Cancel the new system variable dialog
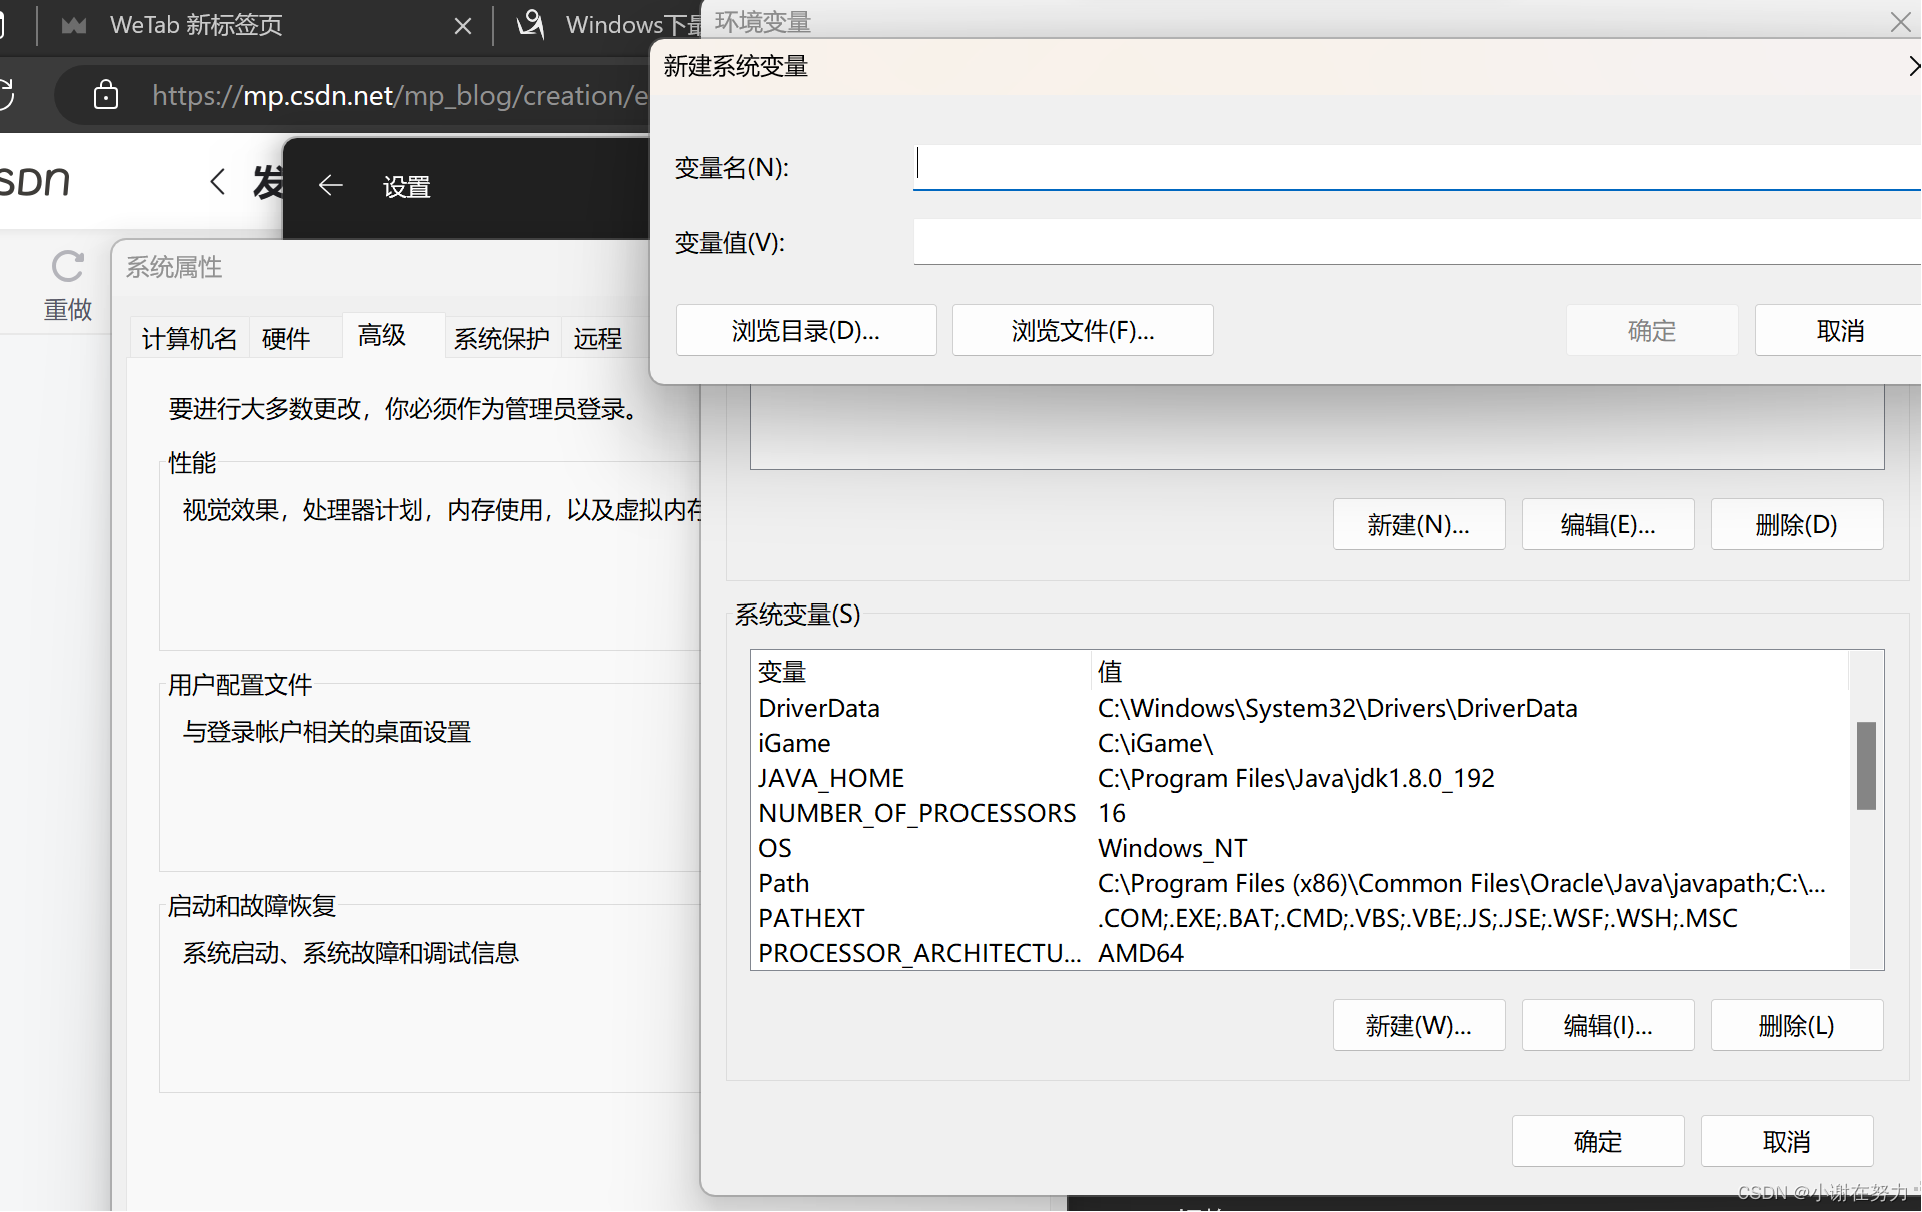 [x=1838, y=330]
